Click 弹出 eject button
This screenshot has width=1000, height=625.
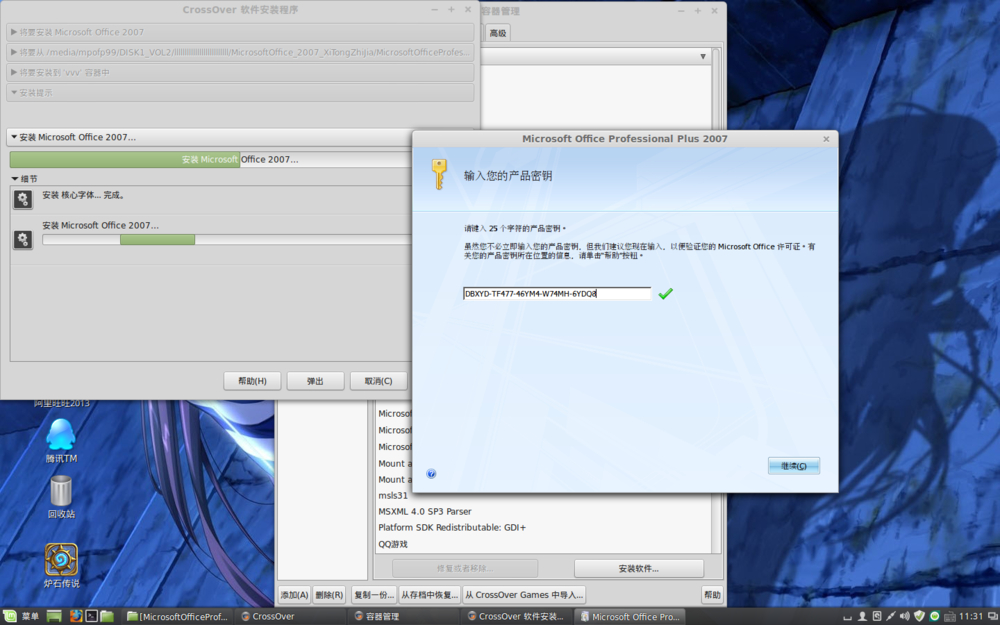[x=315, y=381]
